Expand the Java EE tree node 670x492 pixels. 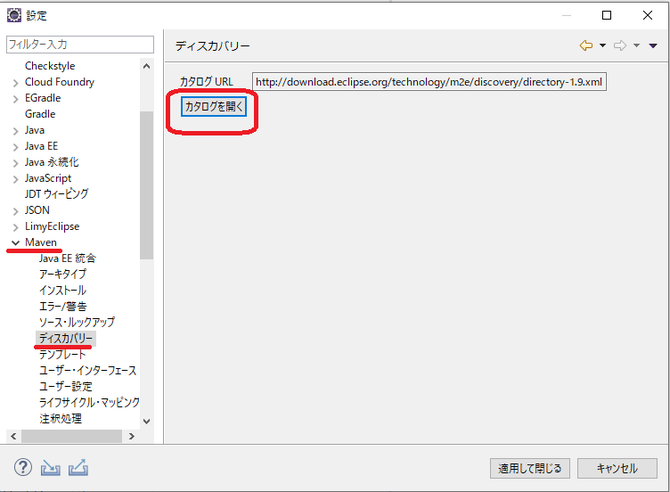(x=15, y=147)
